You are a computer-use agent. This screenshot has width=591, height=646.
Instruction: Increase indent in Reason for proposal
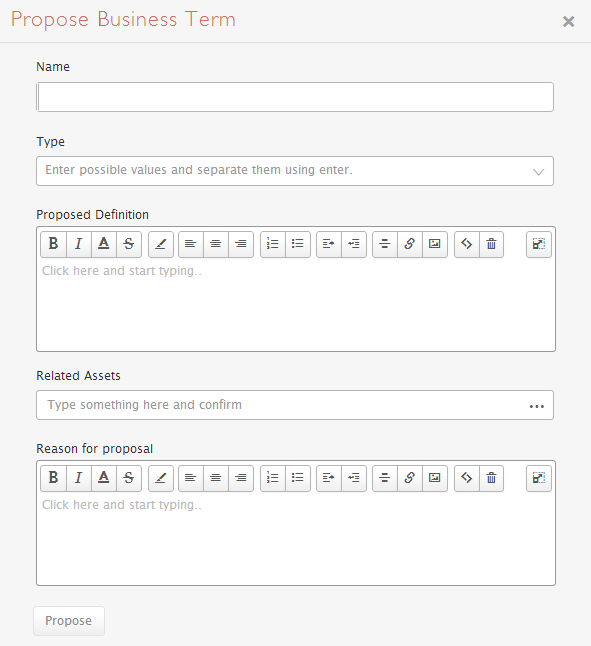tap(329, 478)
